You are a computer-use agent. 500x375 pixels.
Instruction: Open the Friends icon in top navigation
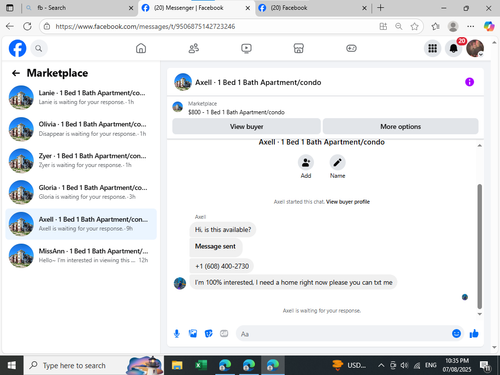point(194,48)
